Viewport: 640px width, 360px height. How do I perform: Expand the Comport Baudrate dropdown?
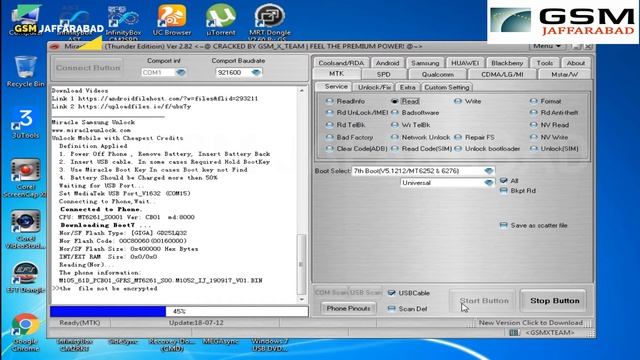(256, 73)
